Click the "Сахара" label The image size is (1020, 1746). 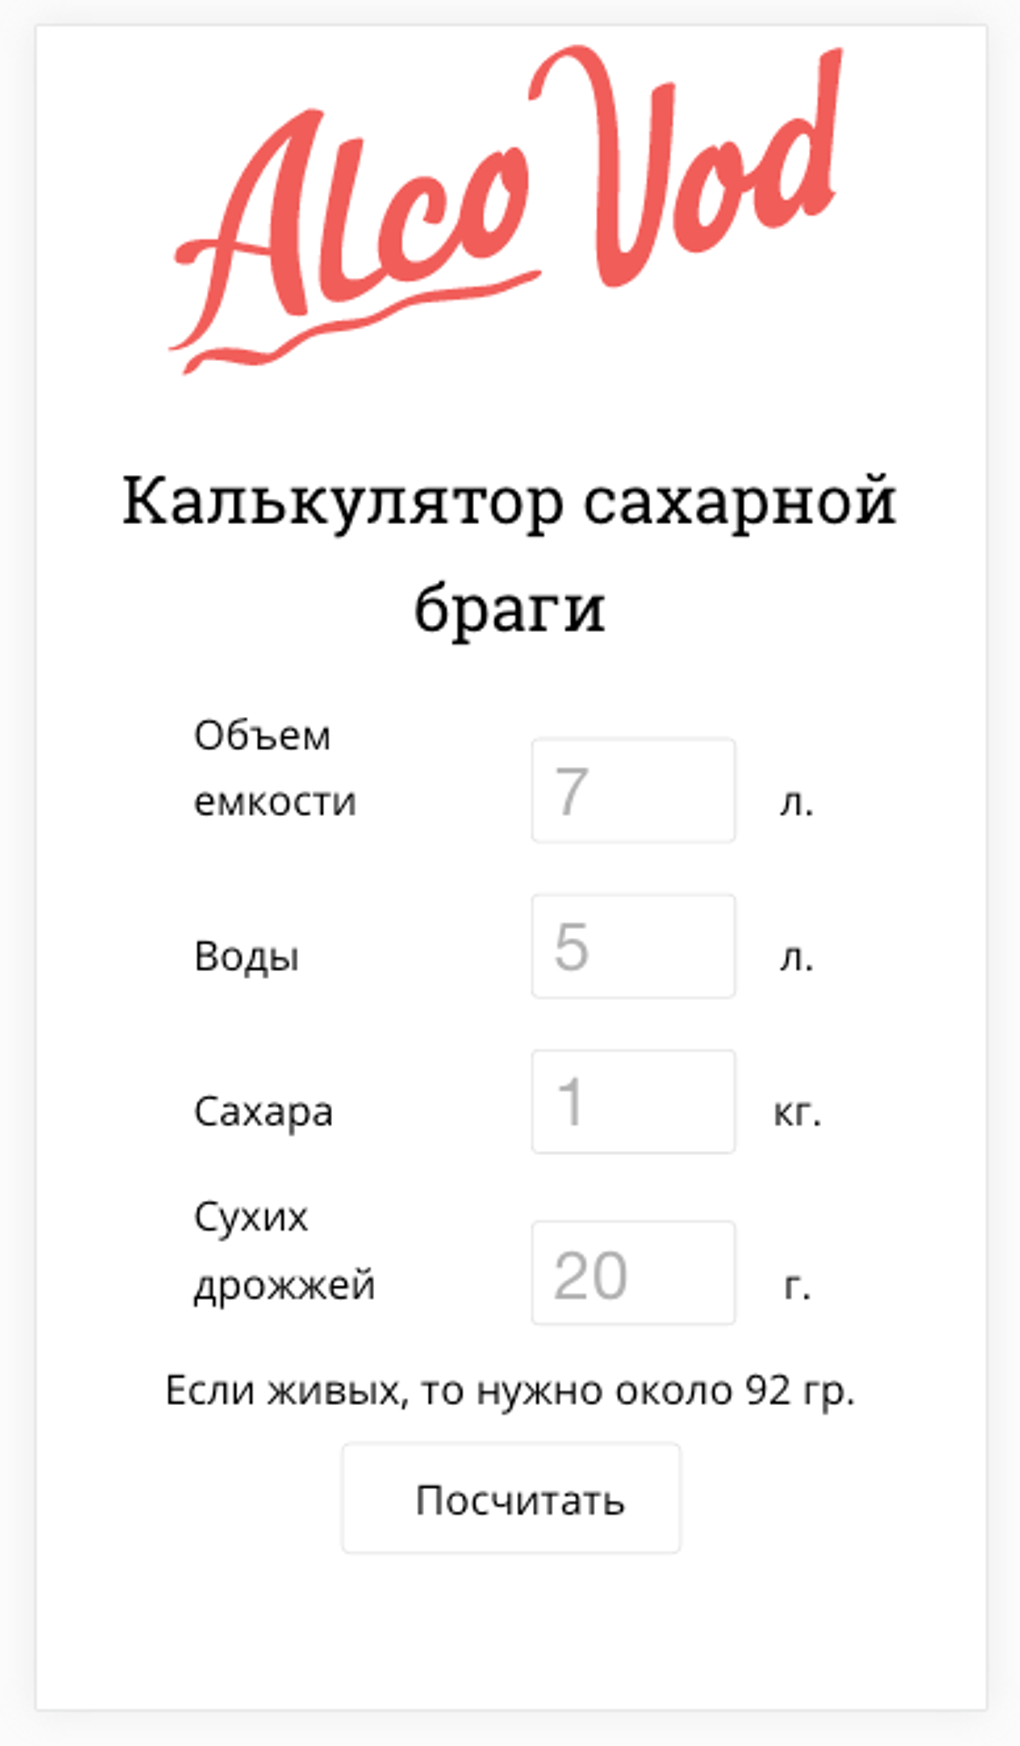coord(263,1112)
